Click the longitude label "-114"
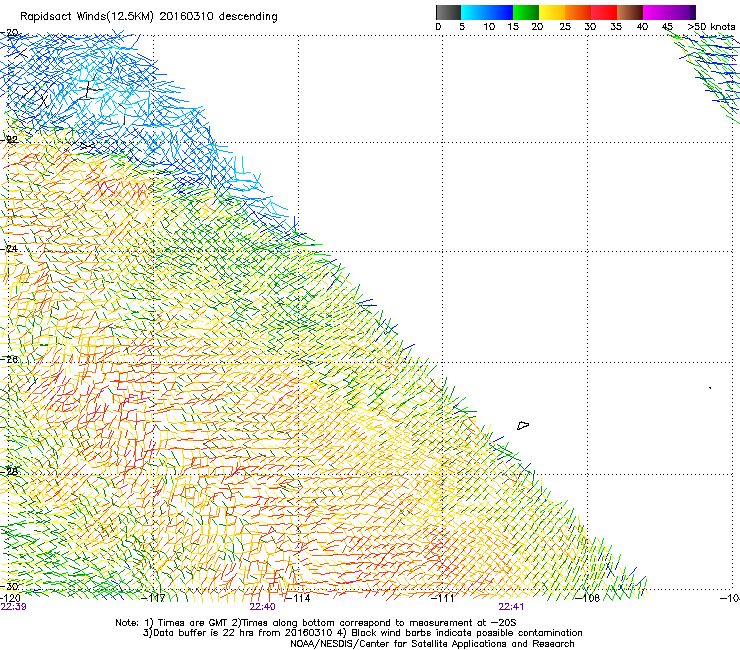This screenshot has height=650, width=740. pos(299,598)
